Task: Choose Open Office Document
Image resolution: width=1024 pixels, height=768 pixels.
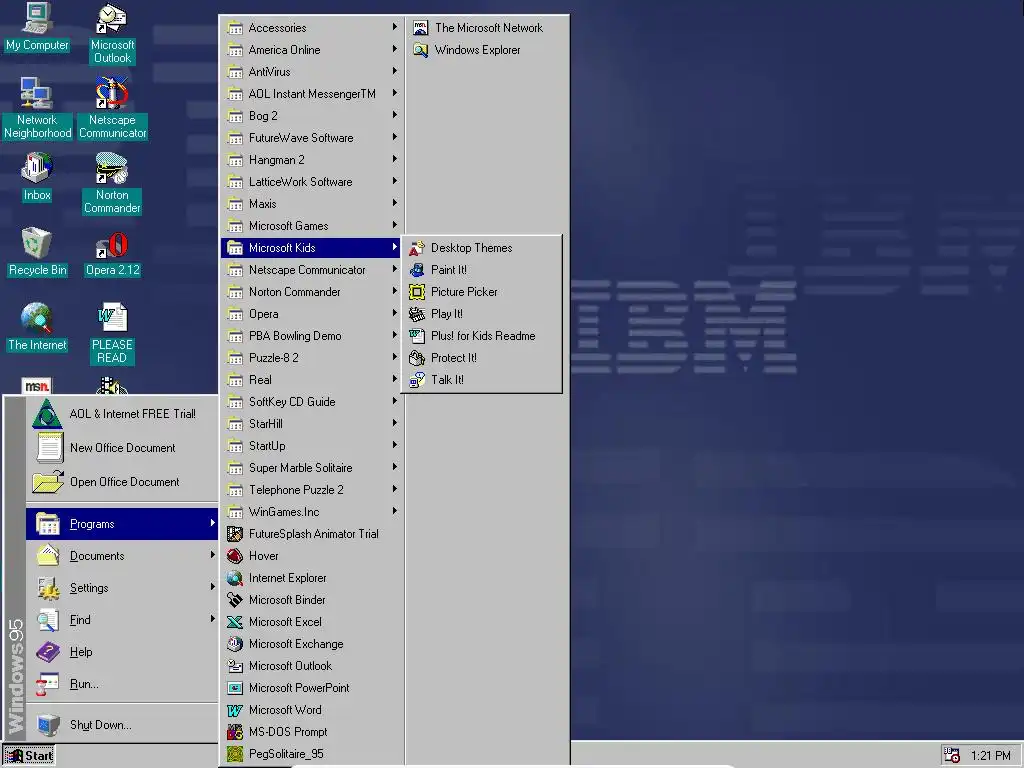Action: [122, 482]
